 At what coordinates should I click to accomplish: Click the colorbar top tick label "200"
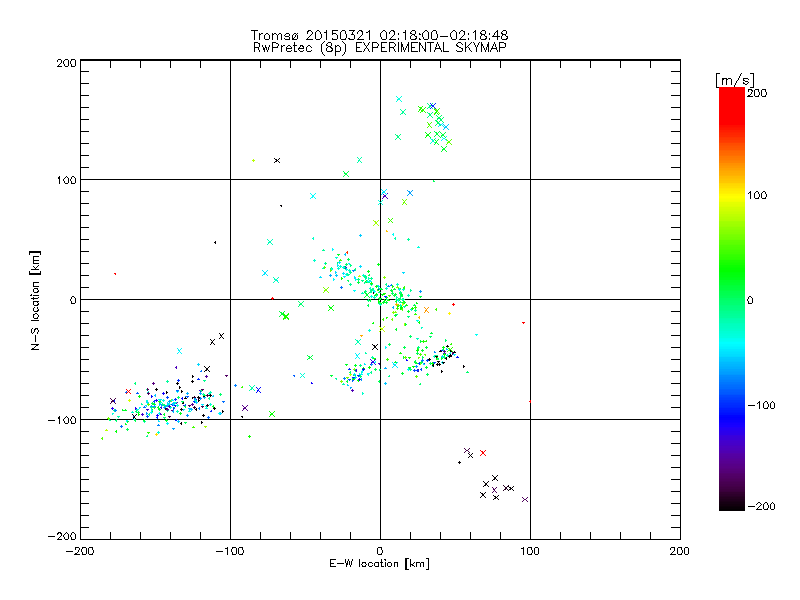click(757, 93)
